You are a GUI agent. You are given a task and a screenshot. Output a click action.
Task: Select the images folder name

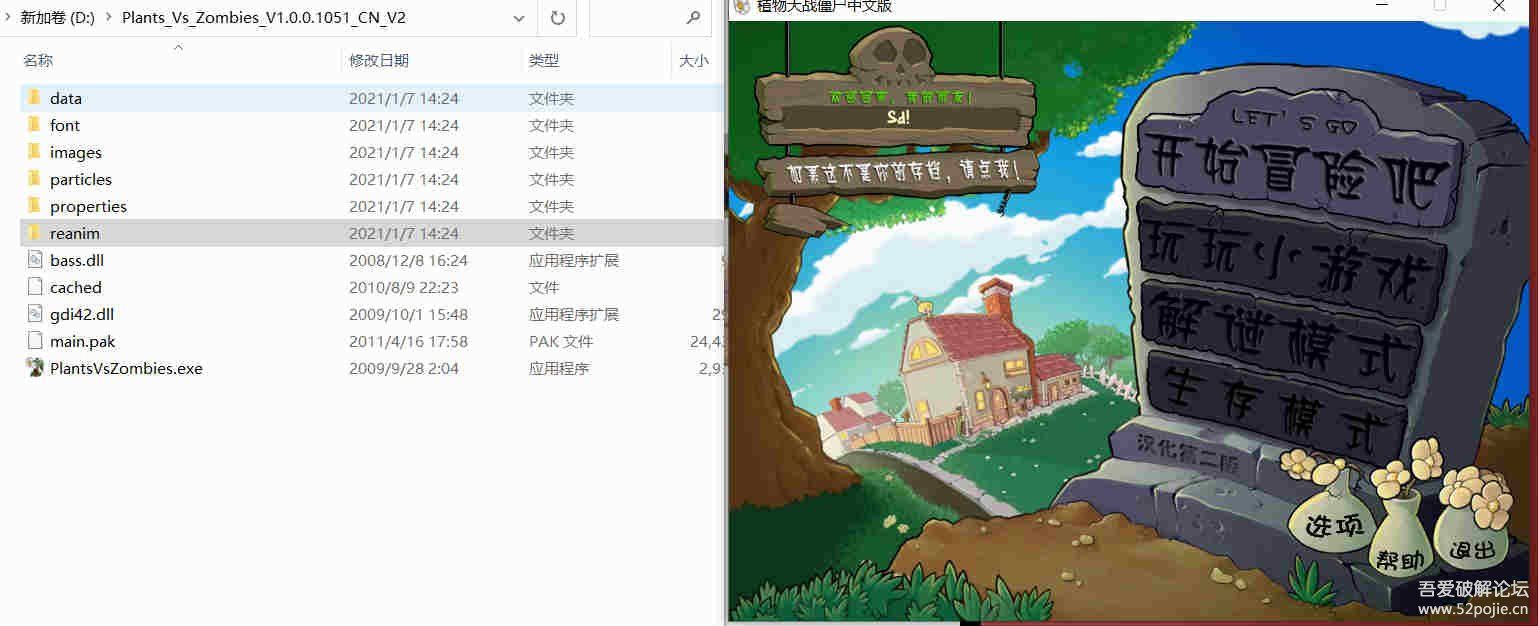click(76, 152)
